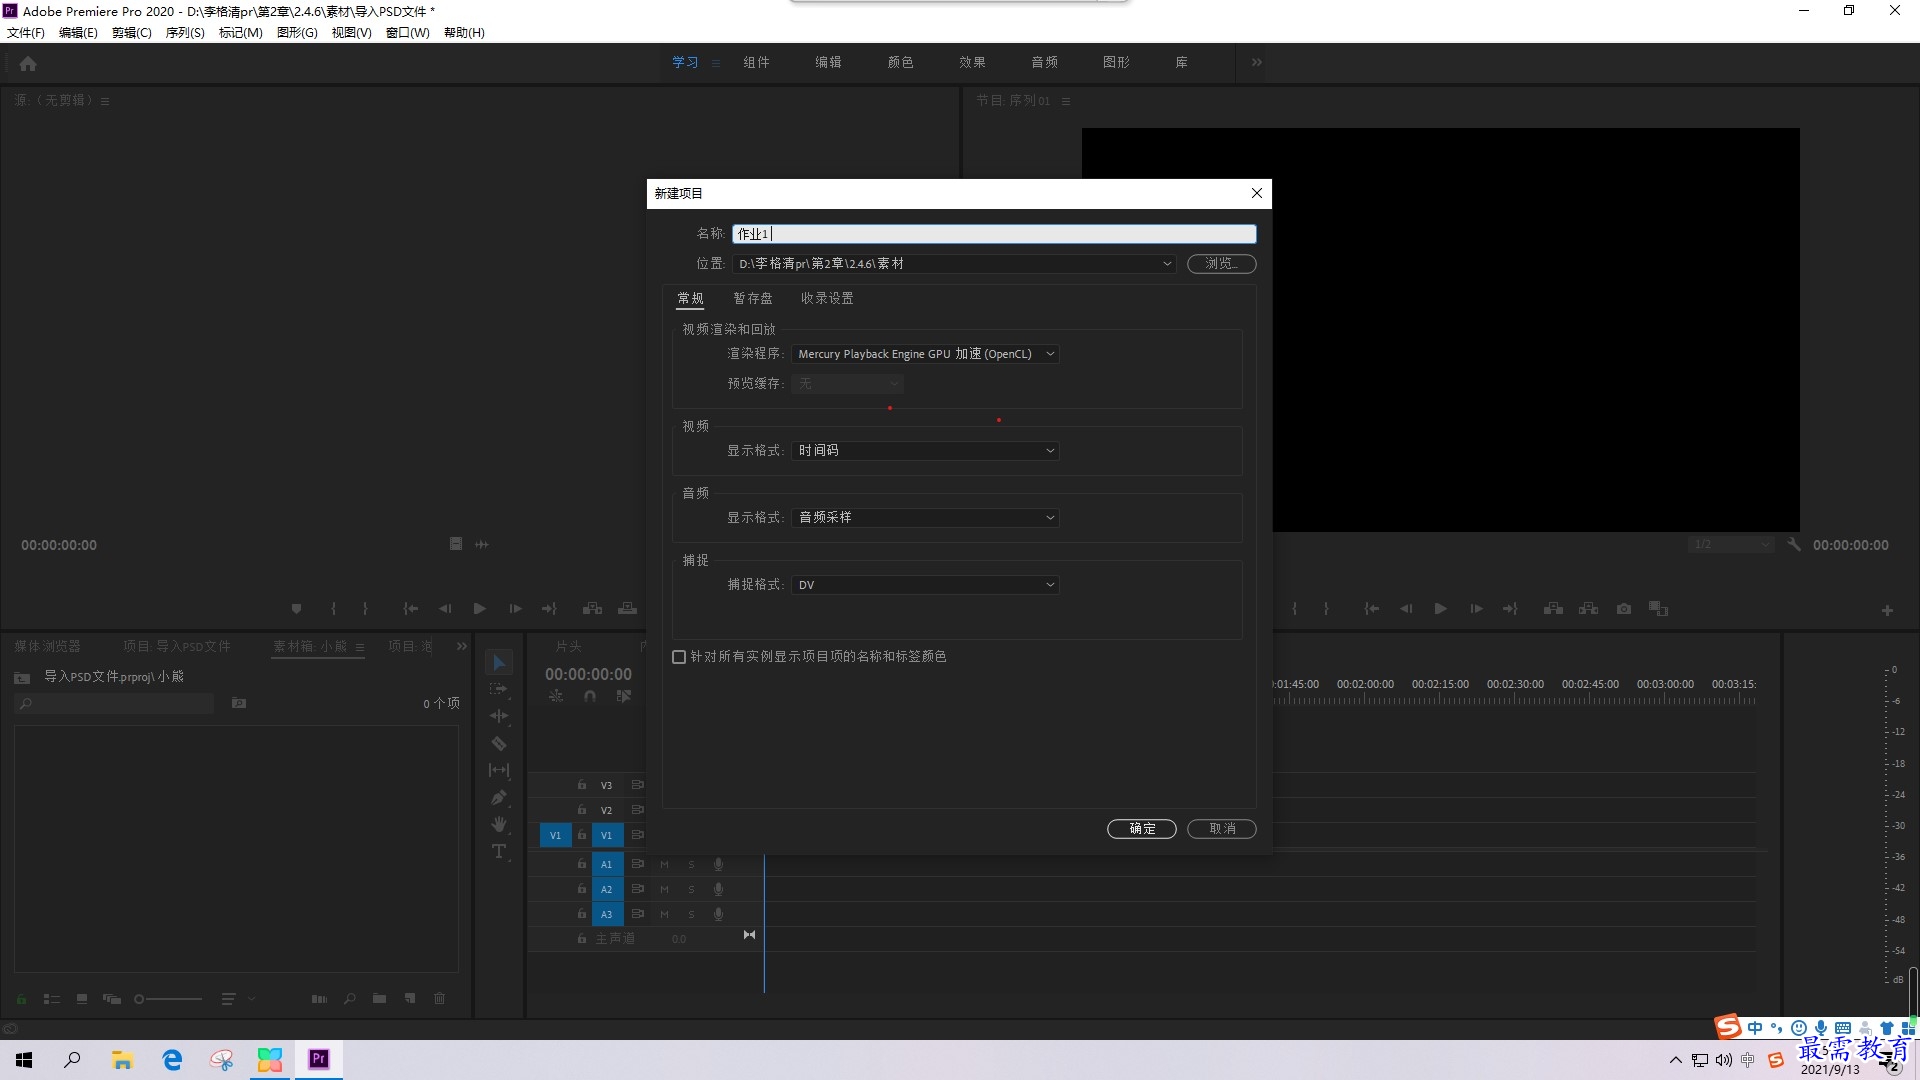Switch Project panel to icon view
Image resolution: width=1920 pixels, height=1080 pixels.
tap(82, 998)
